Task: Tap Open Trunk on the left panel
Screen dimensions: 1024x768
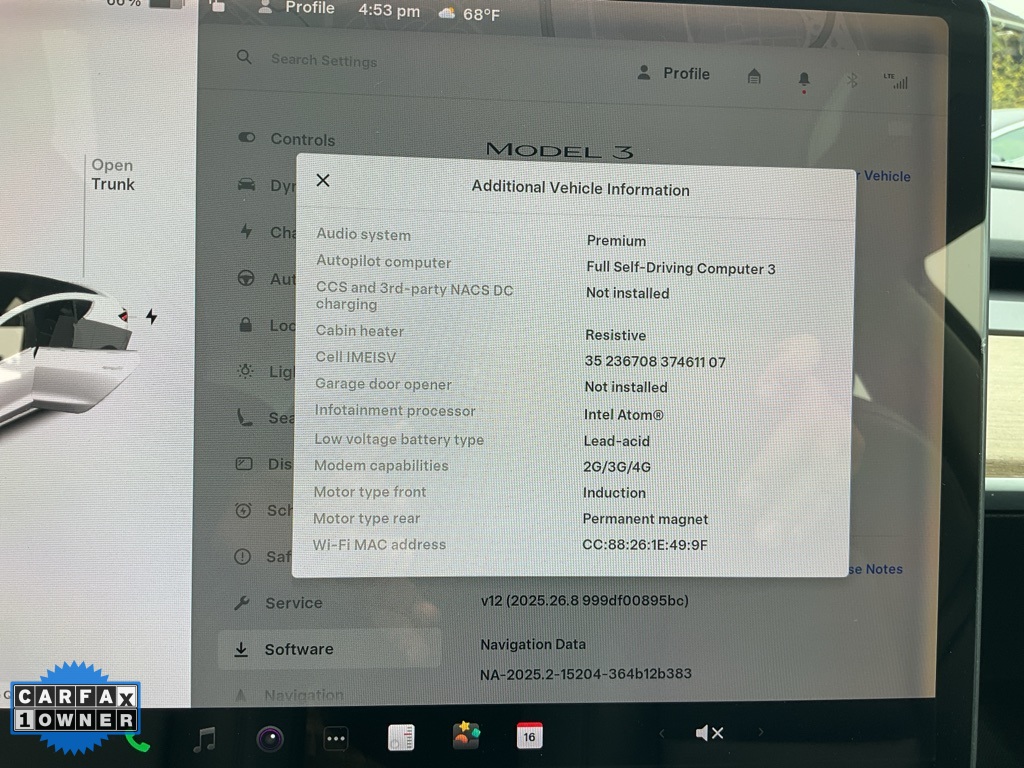Action: click(x=112, y=174)
